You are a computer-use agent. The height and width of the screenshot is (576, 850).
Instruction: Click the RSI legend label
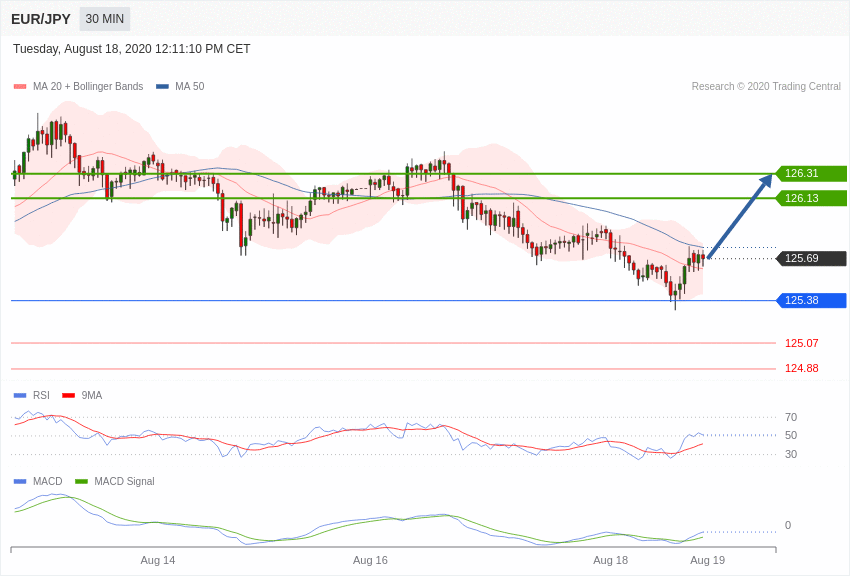click(41, 396)
